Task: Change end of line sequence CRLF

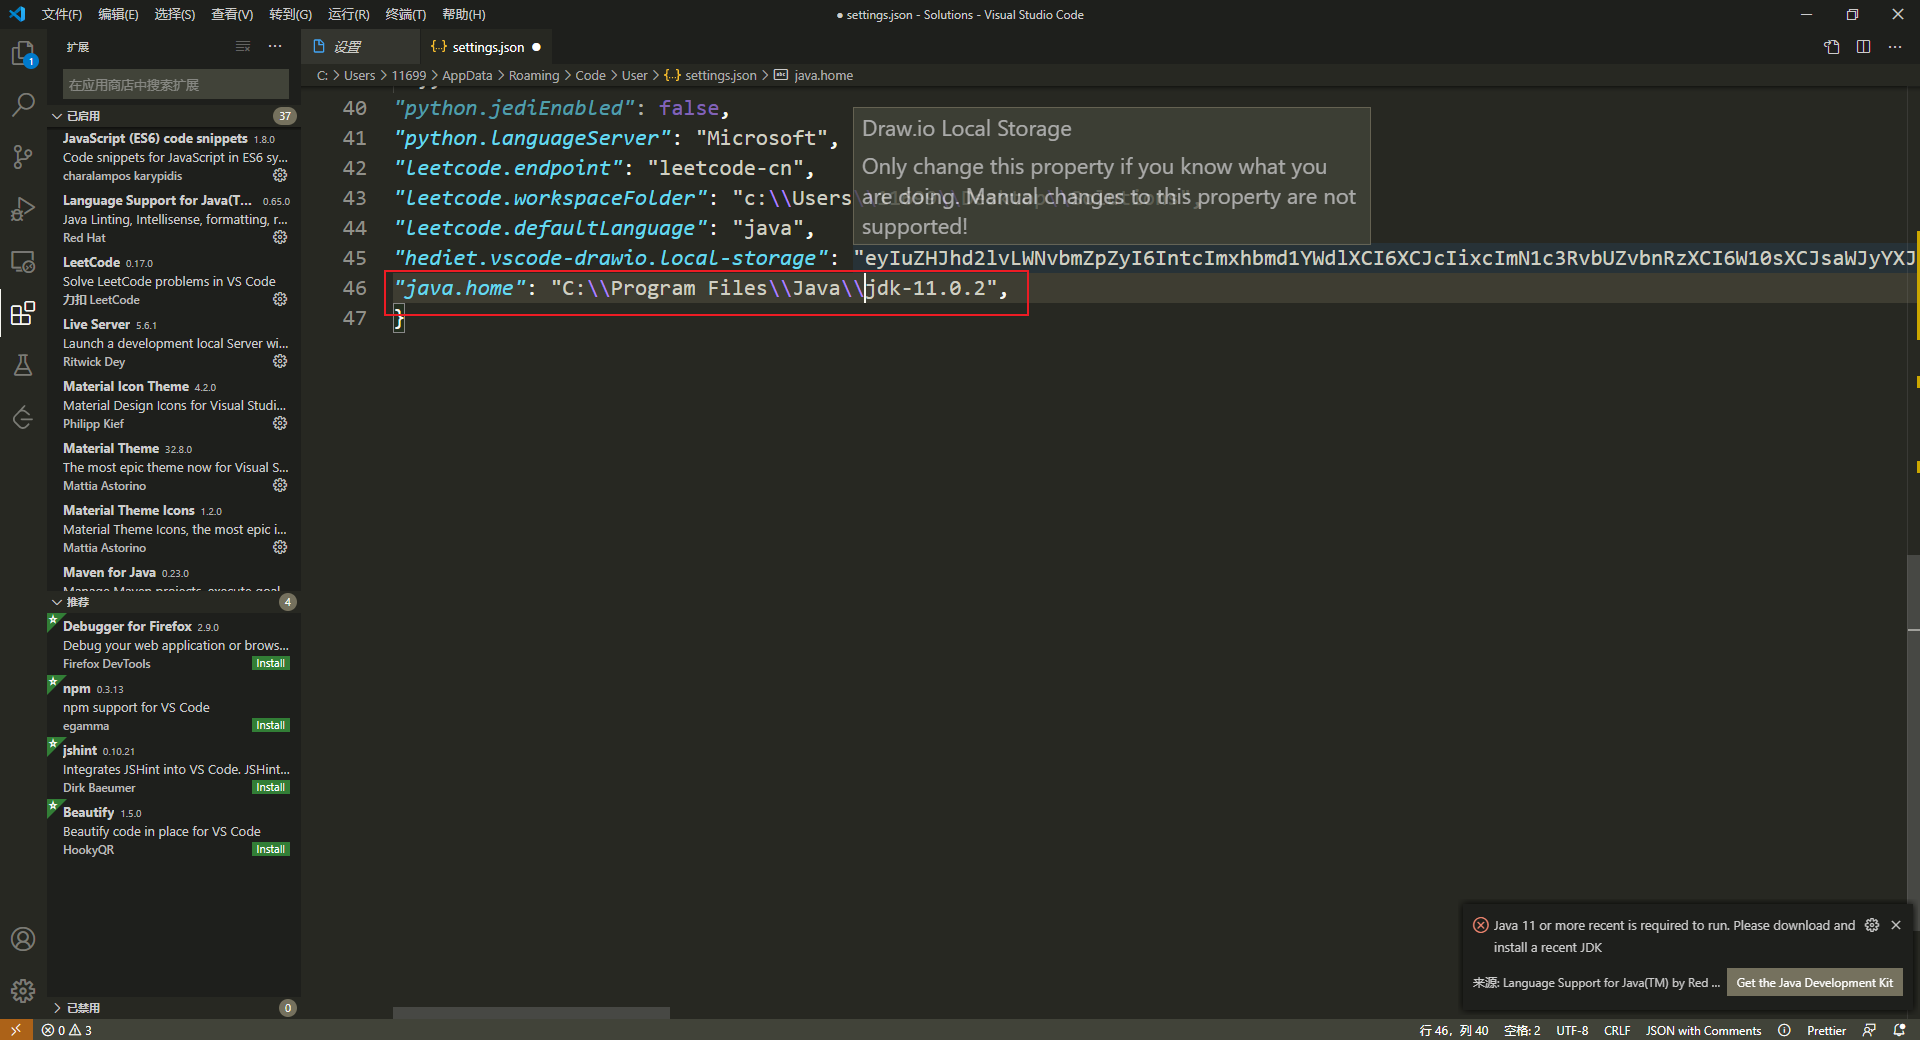Action: click(1617, 1030)
